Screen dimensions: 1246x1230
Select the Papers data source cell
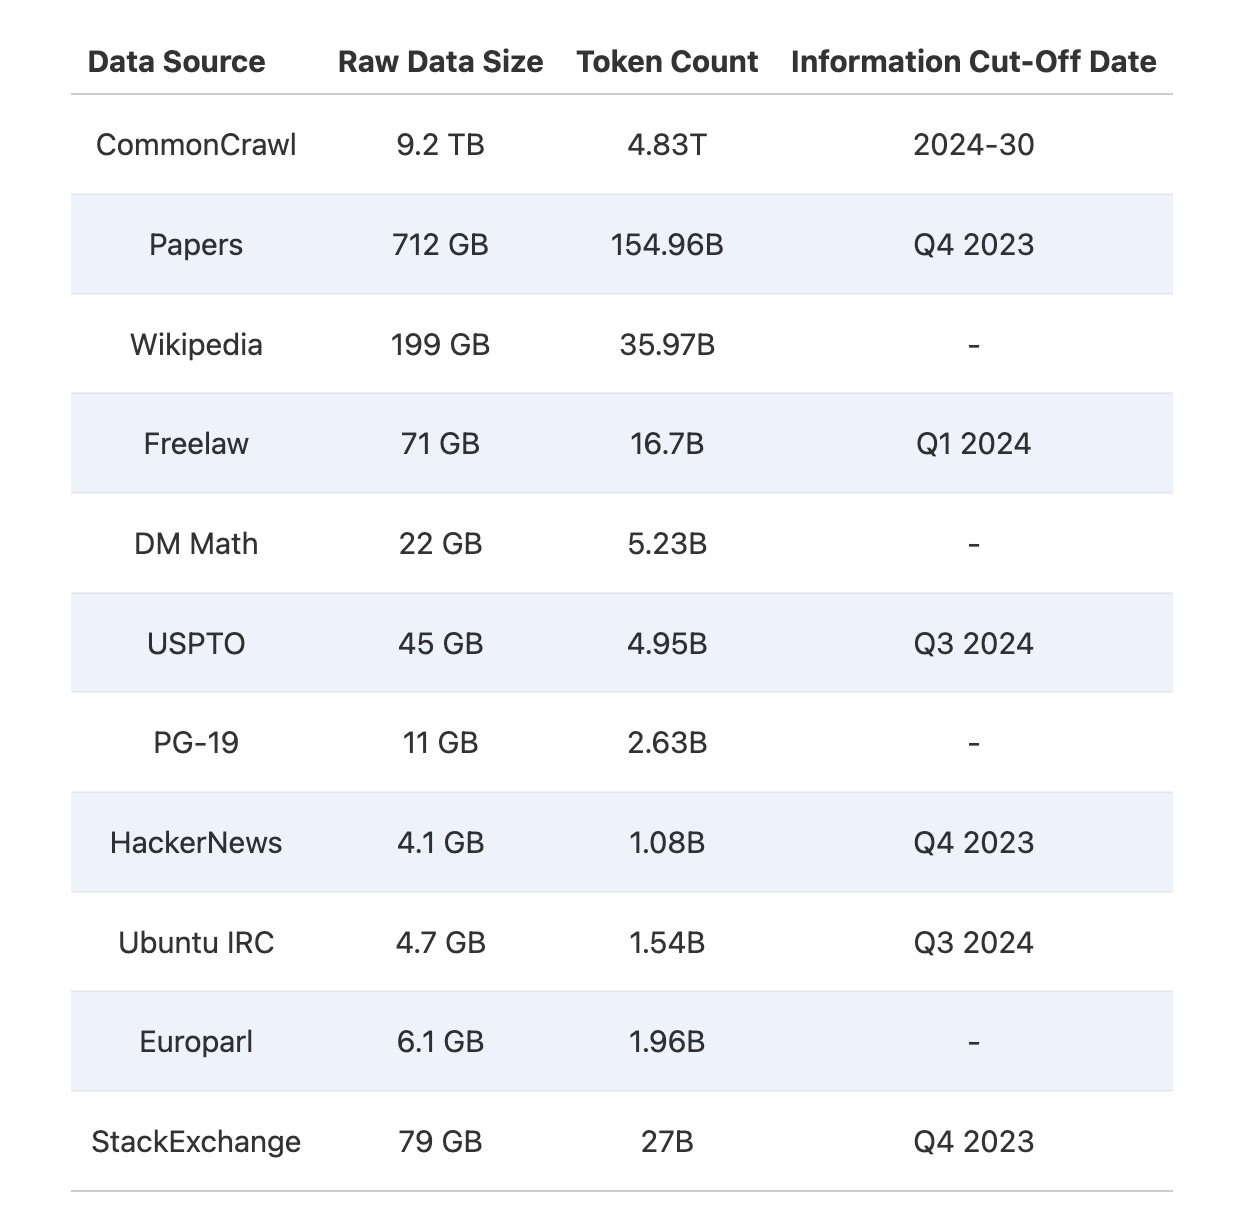196,245
